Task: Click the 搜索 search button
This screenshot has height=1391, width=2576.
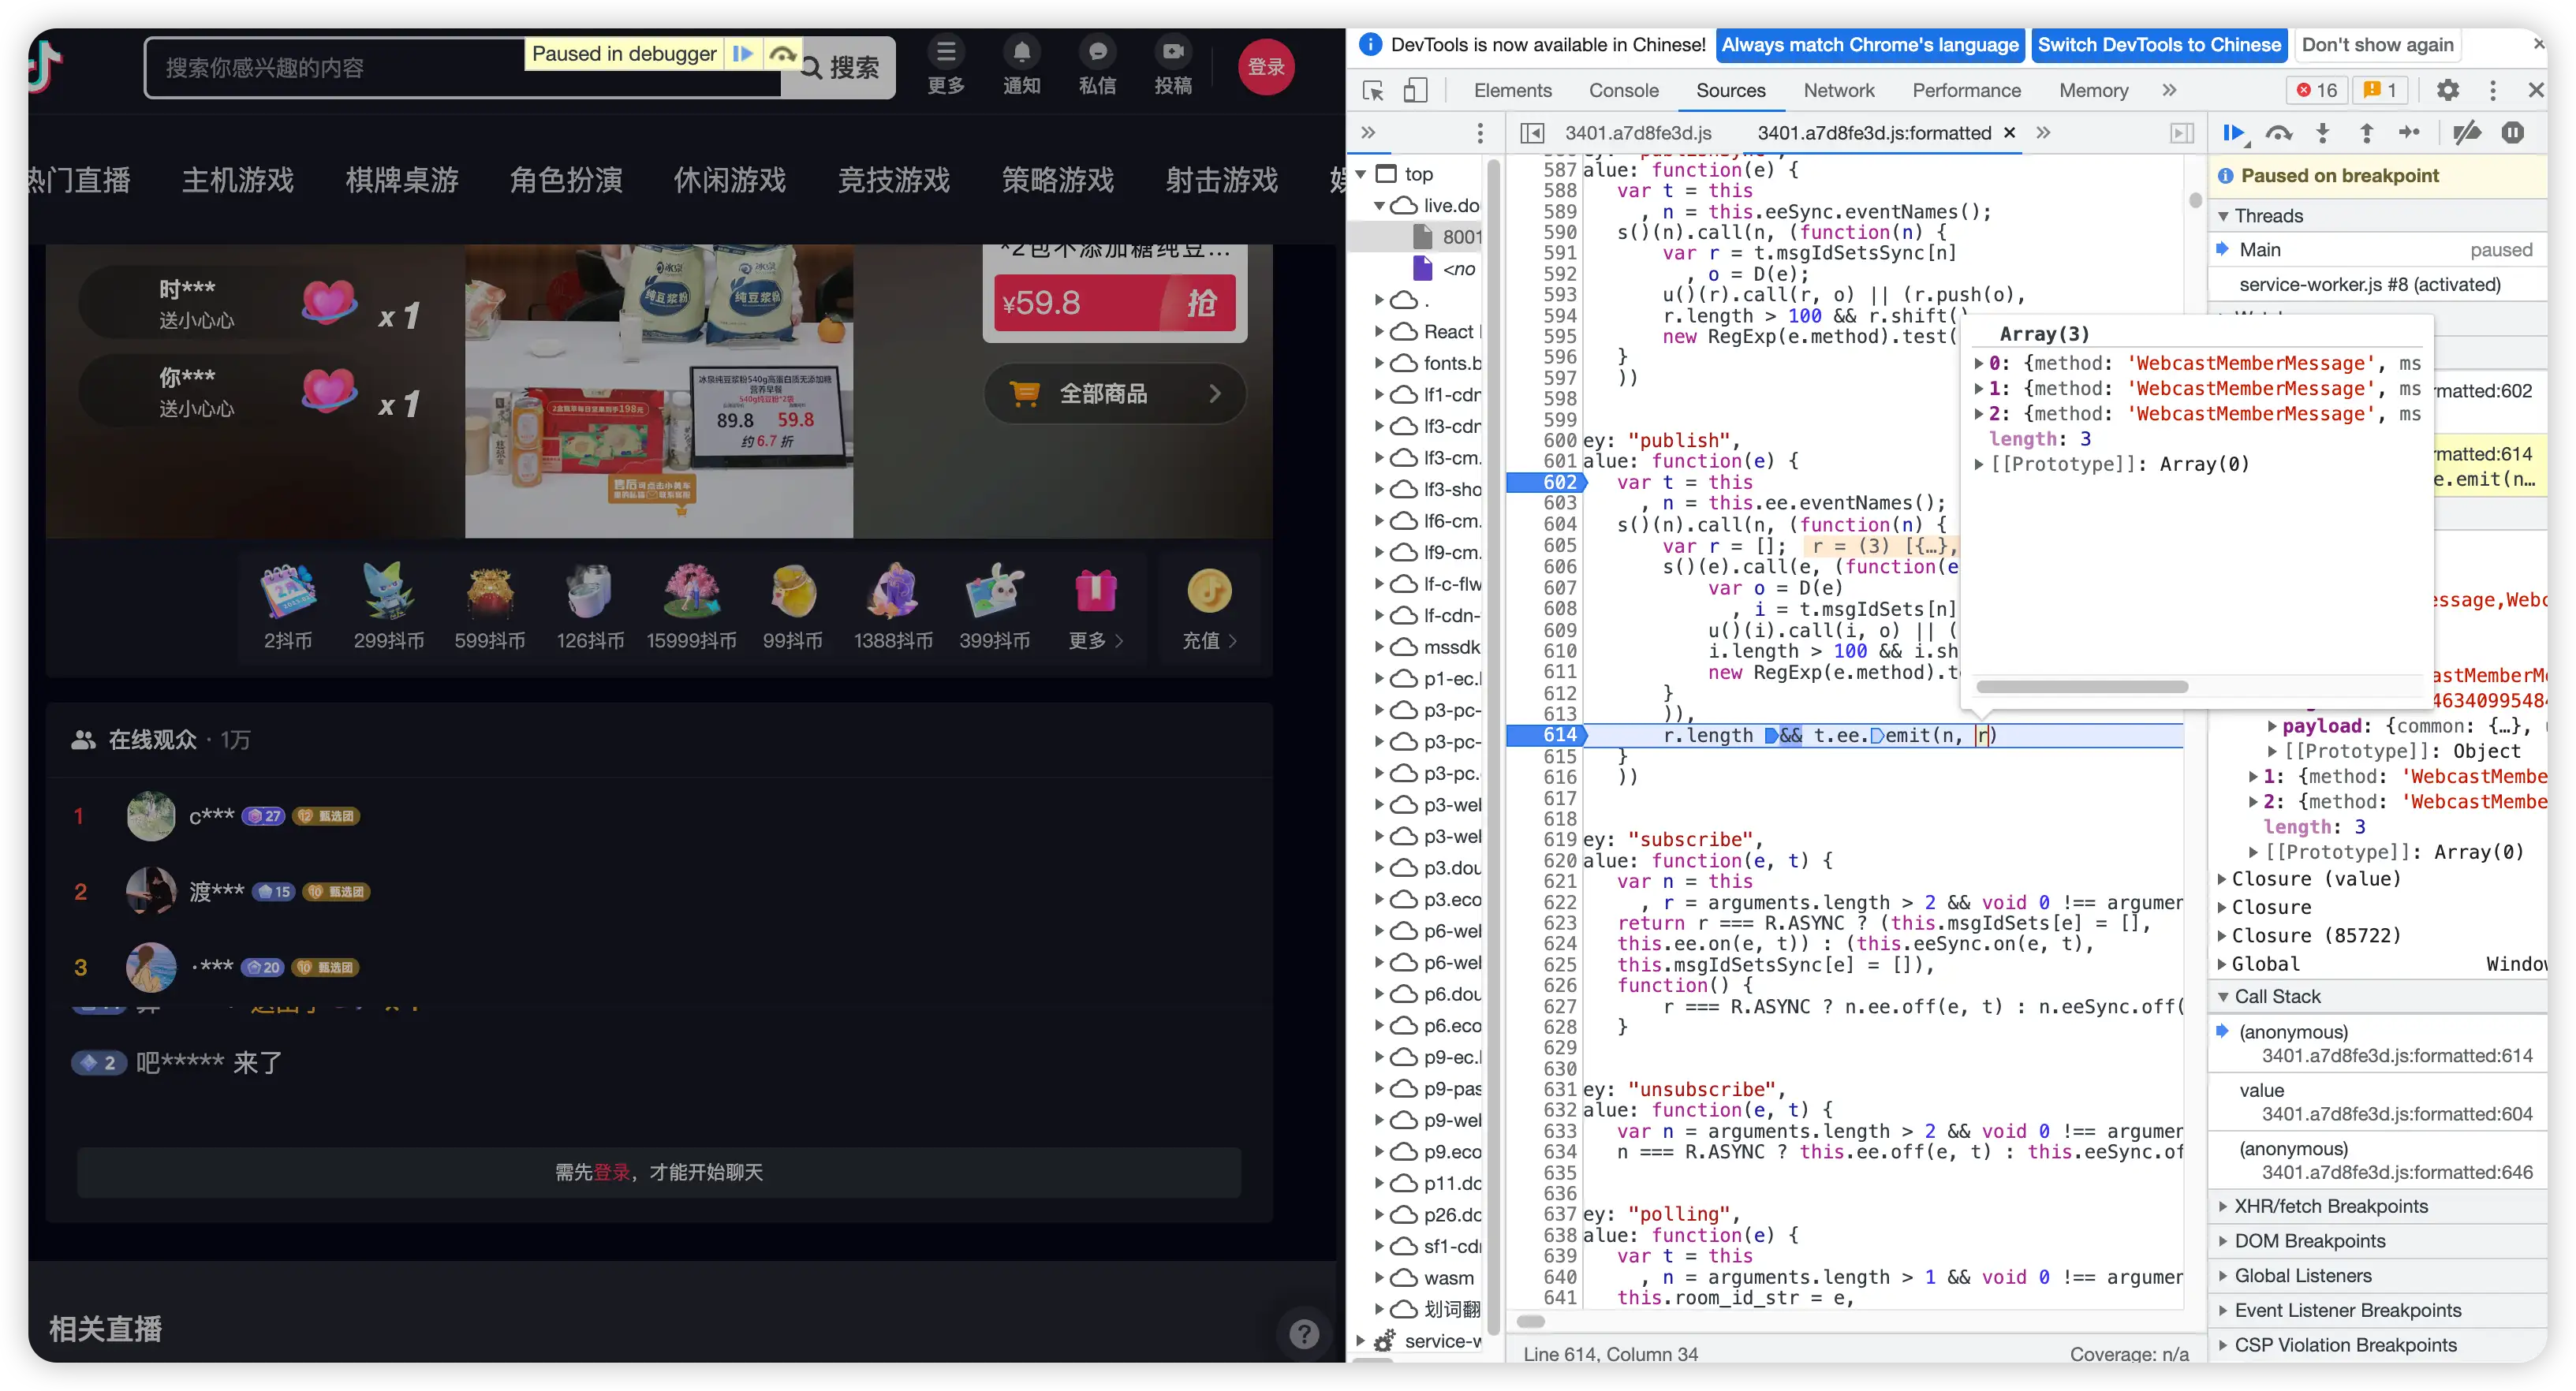Action: [x=840, y=68]
